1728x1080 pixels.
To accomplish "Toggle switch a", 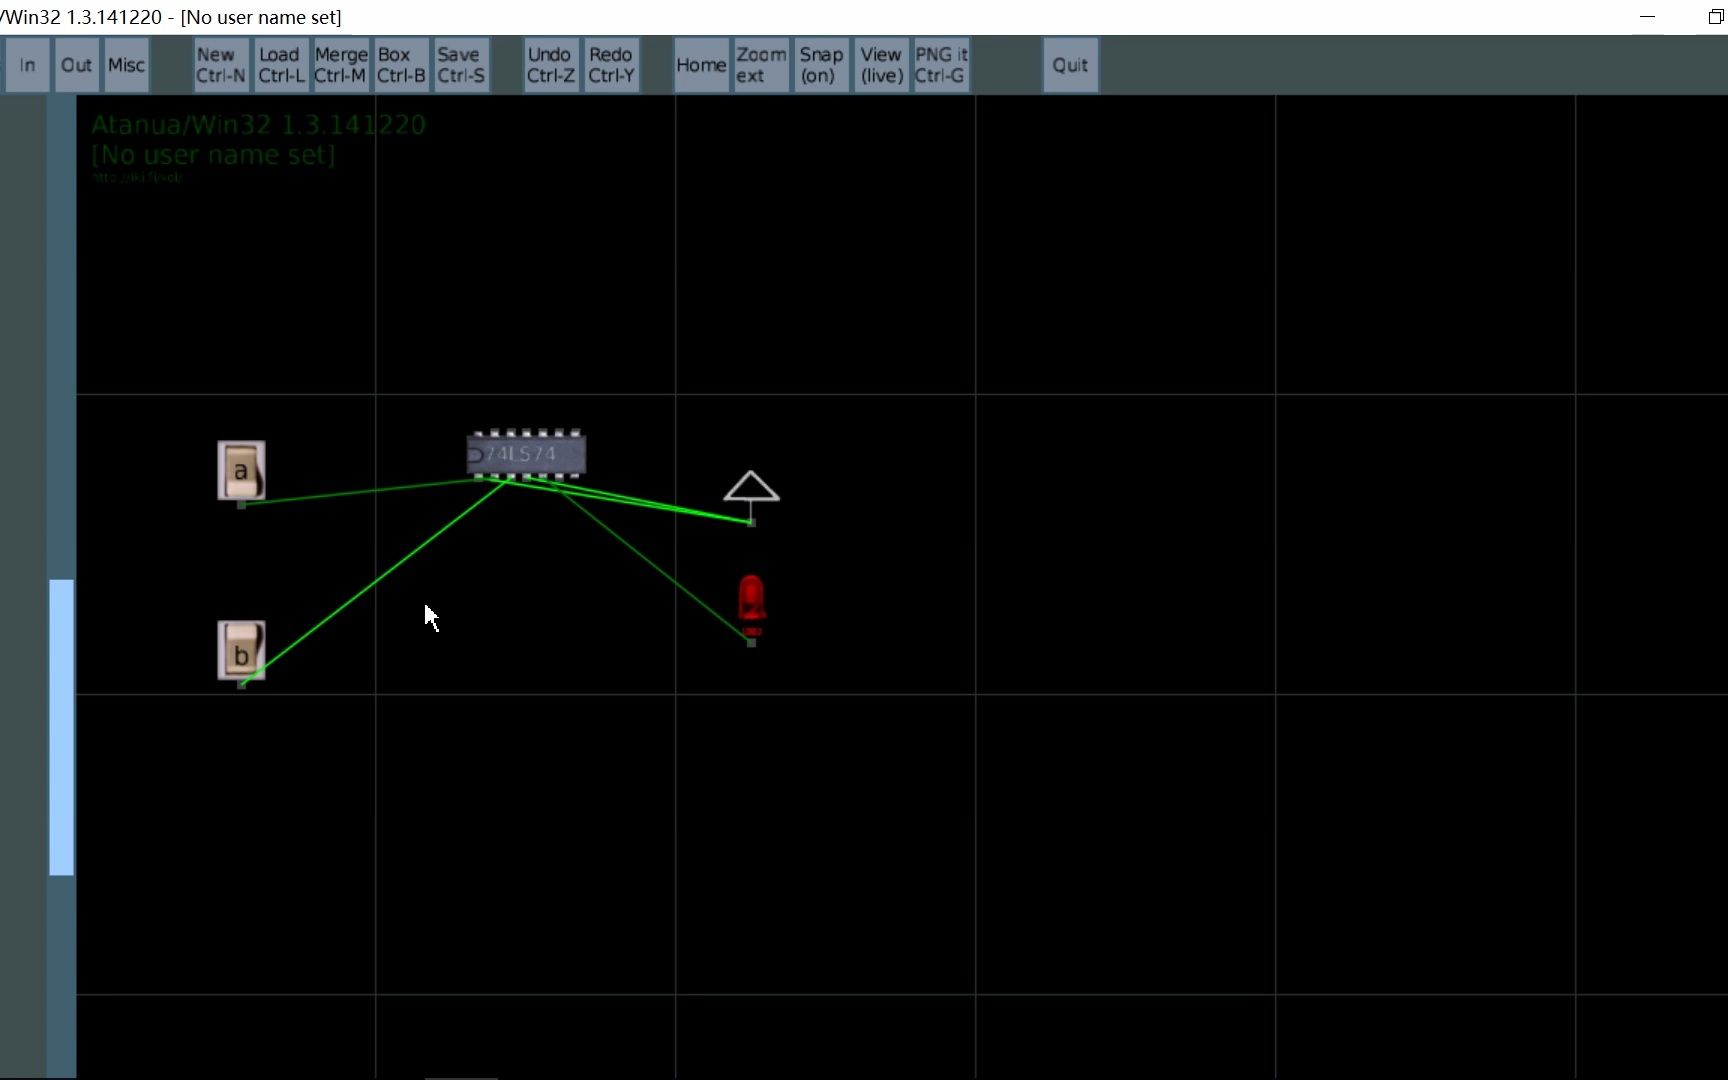I will 241,470.
